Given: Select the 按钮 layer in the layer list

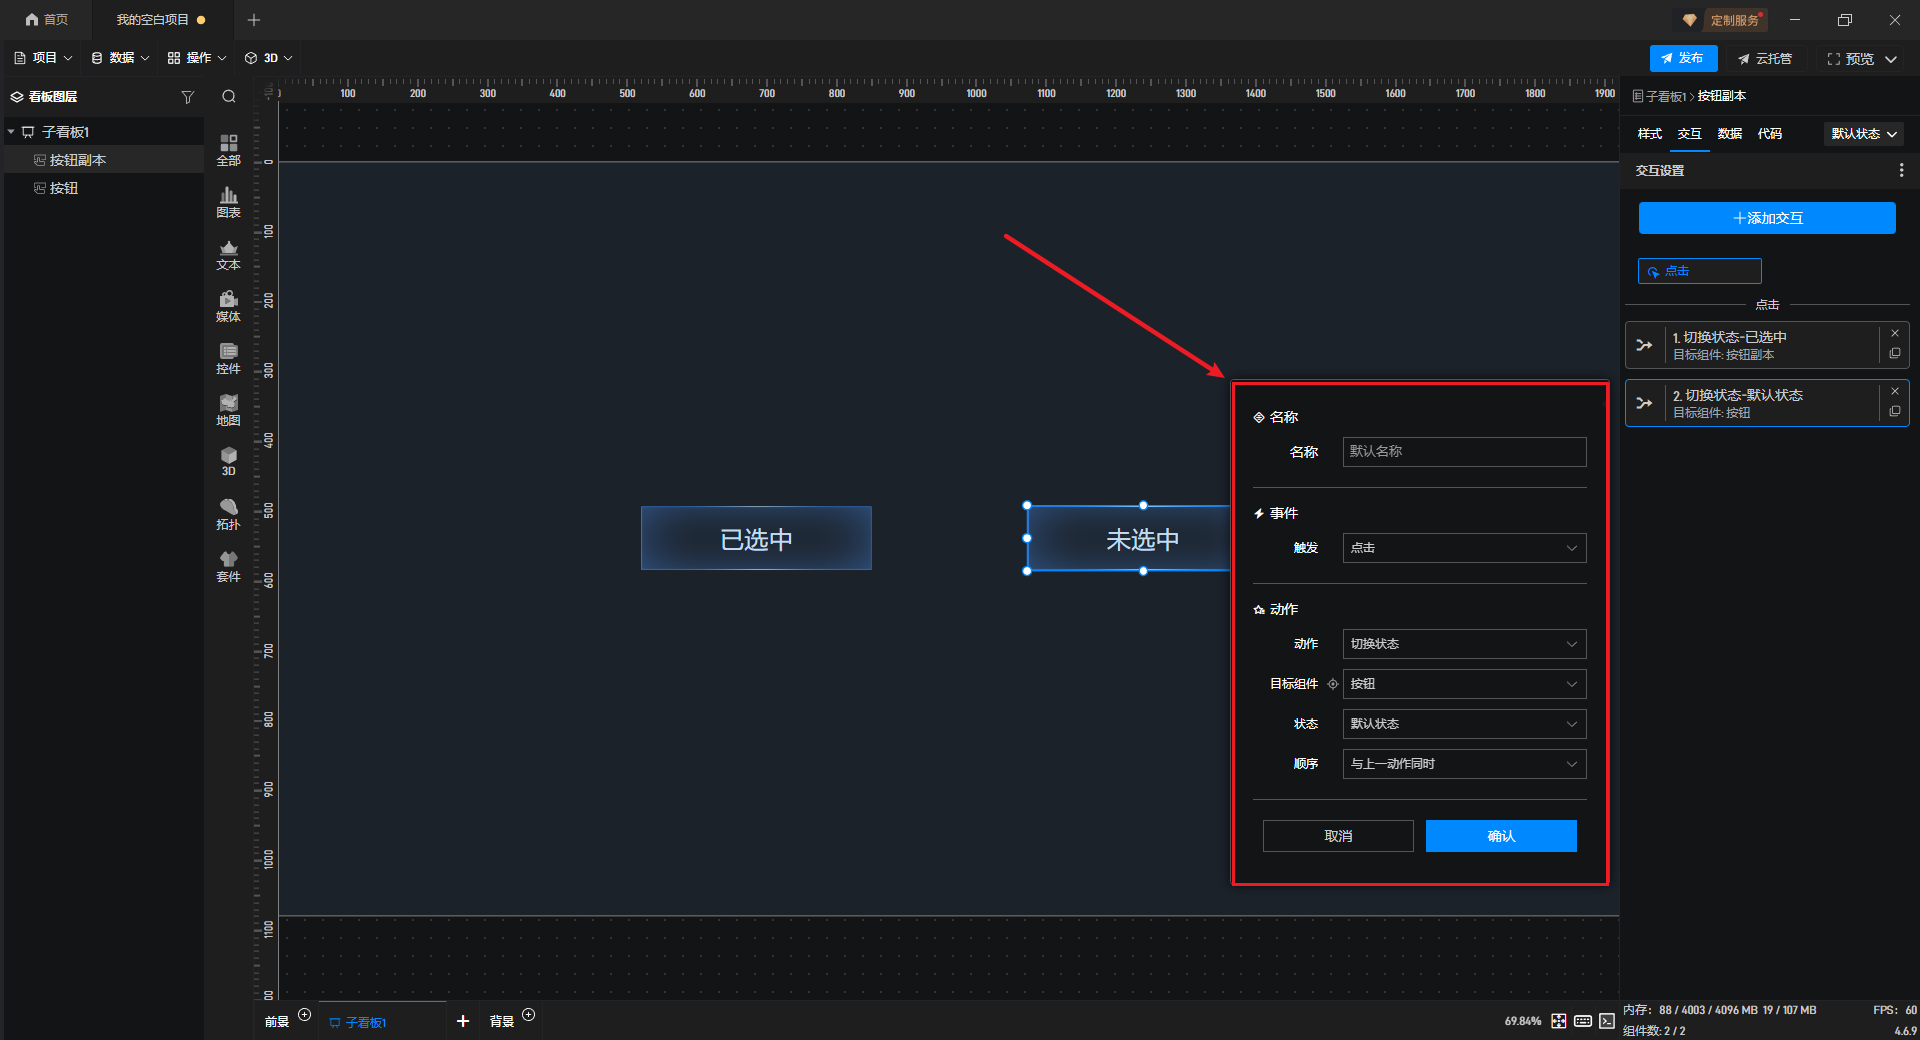Looking at the screenshot, I should [x=64, y=188].
